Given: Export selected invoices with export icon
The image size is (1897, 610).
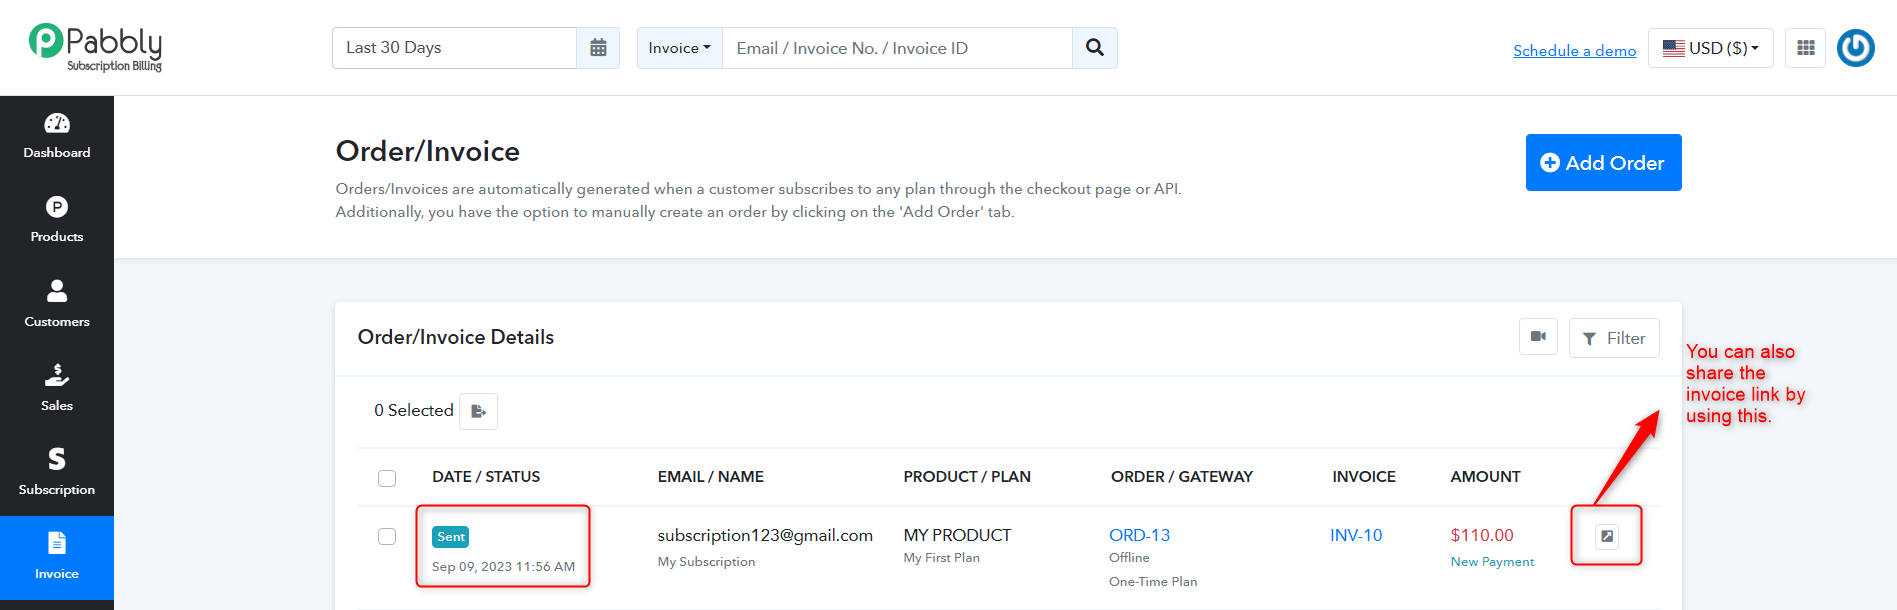Looking at the screenshot, I should (x=479, y=411).
